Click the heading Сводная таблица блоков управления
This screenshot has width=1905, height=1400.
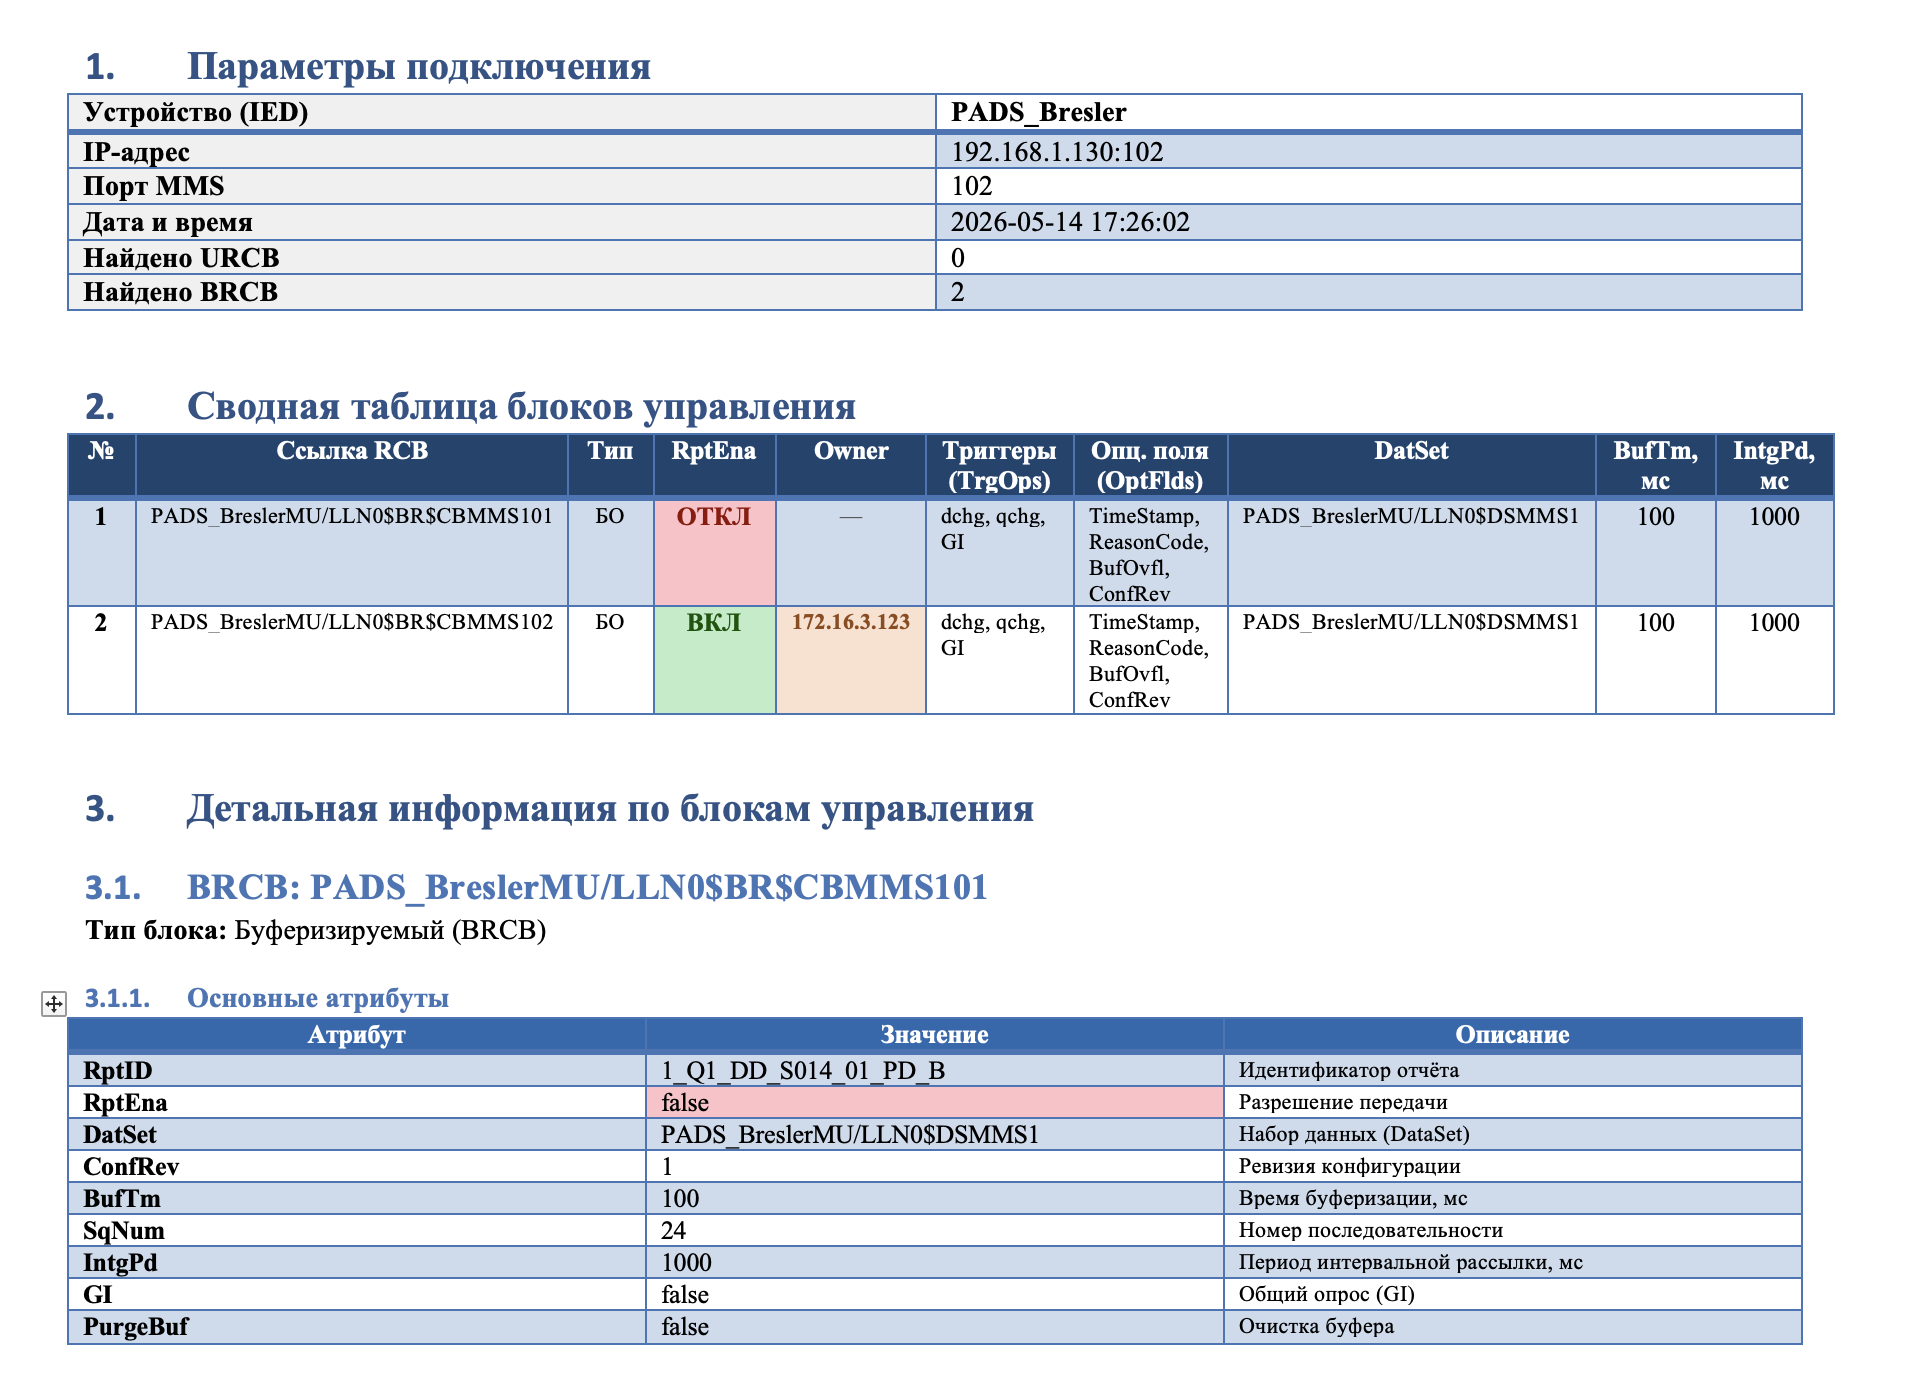521,406
